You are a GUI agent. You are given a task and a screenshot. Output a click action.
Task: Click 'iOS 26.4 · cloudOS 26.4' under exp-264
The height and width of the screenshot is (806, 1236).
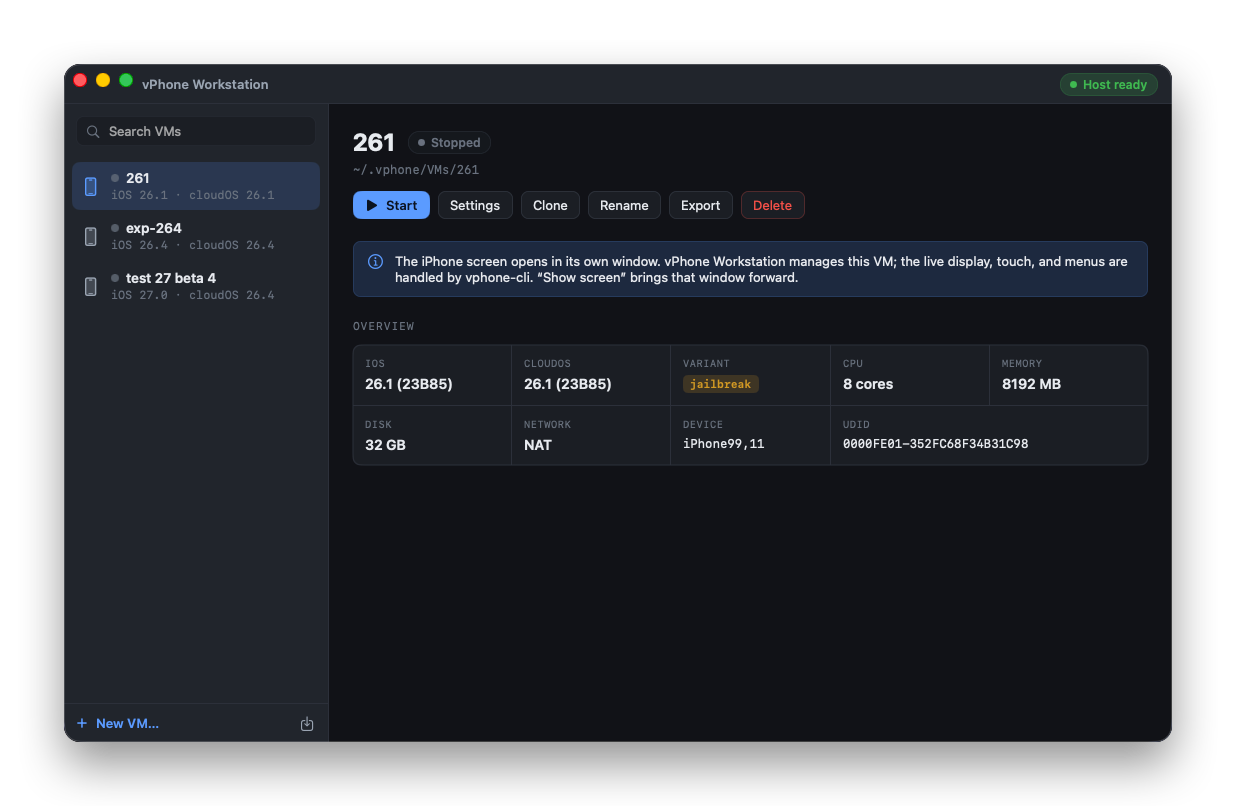pos(192,245)
